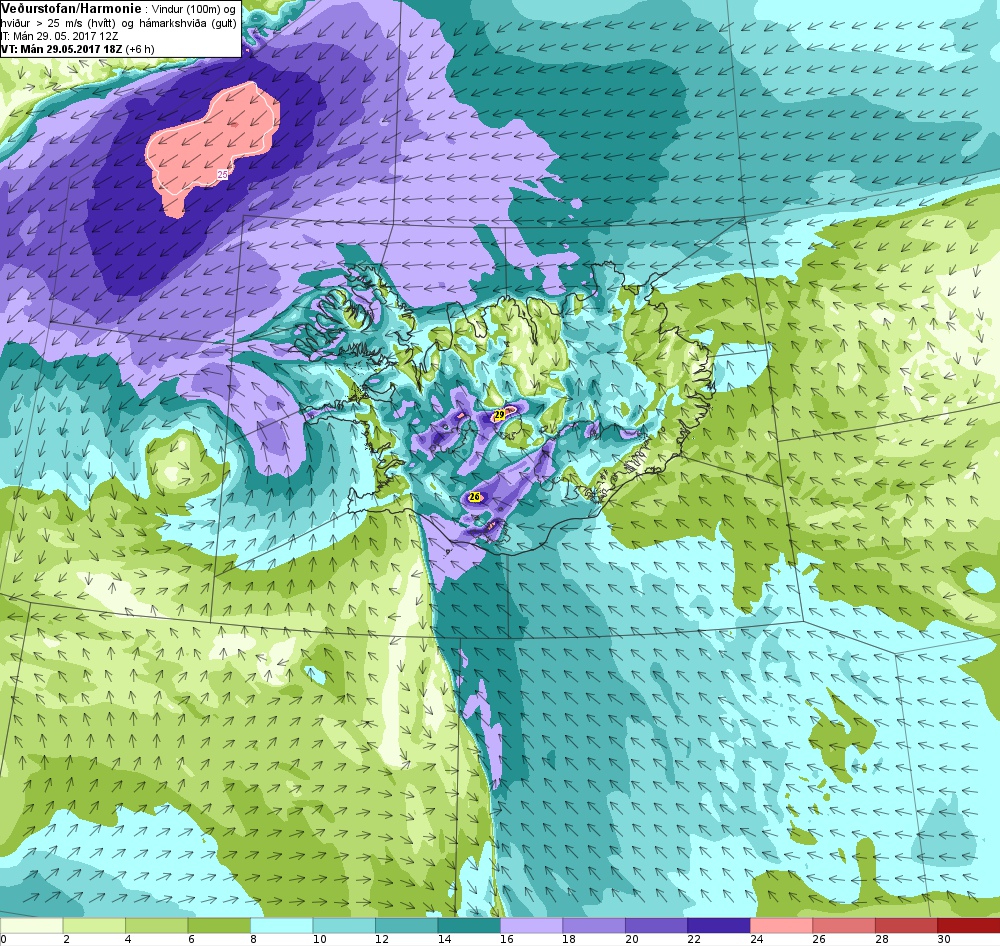
Task: Click the white "25" gust contour label
Action: tap(222, 174)
